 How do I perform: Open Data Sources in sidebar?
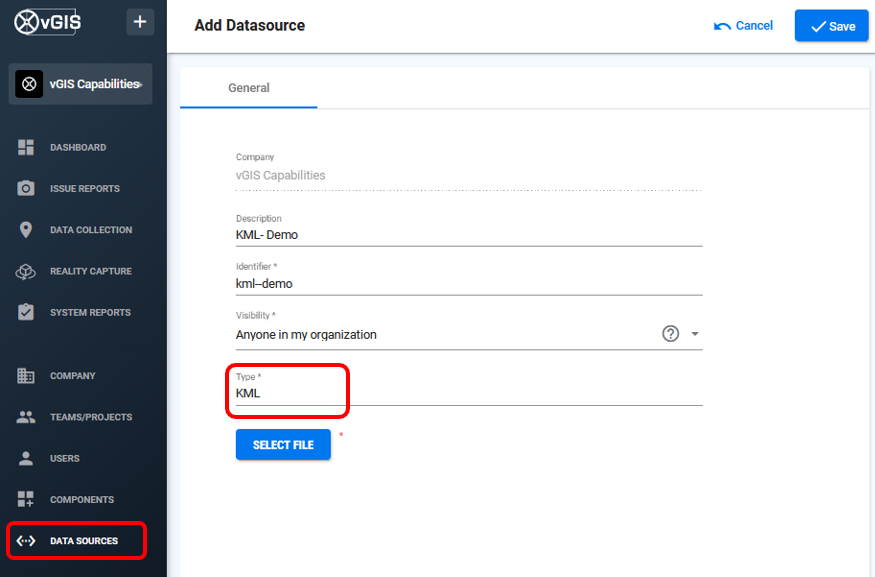coord(76,541)
